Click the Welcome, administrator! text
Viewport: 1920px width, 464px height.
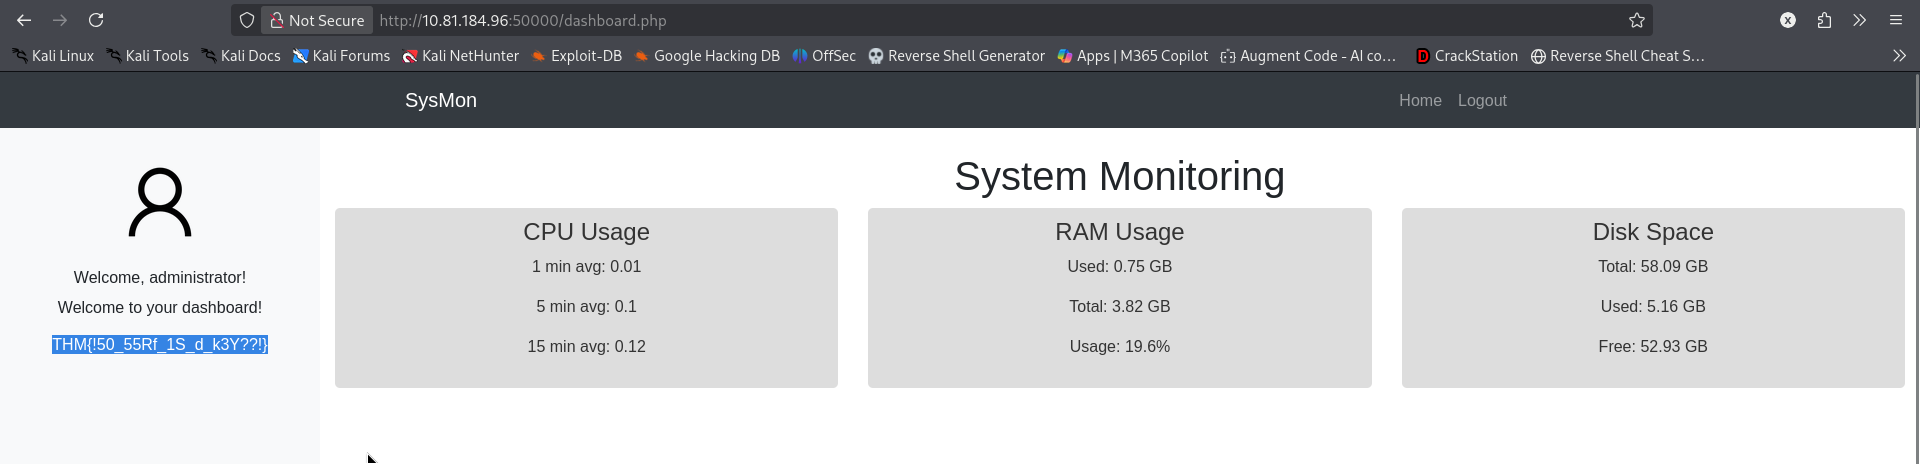[160, 277]
